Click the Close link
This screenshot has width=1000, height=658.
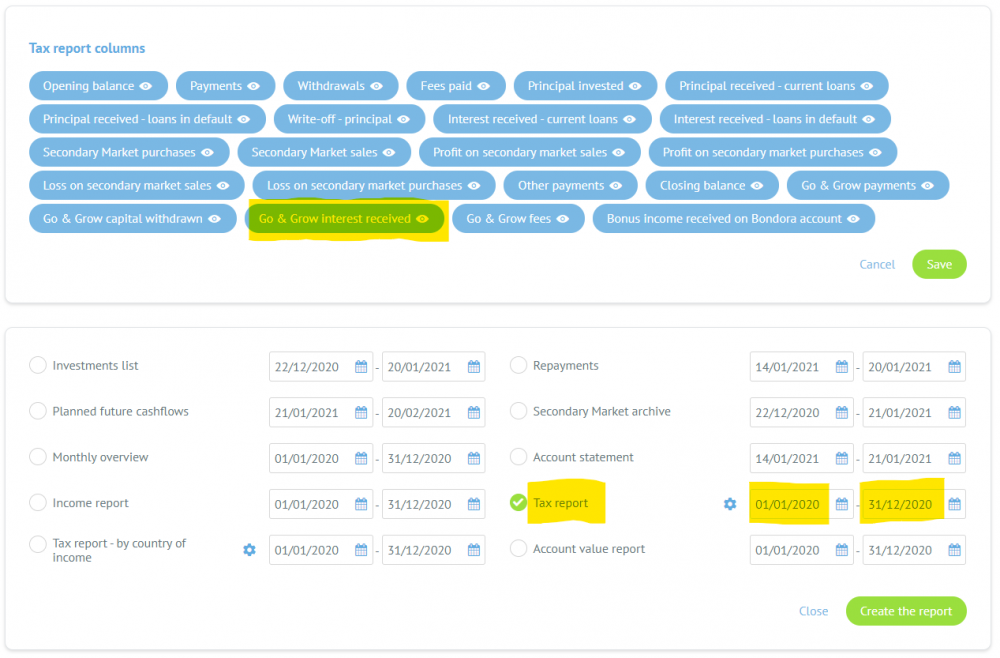813,612
